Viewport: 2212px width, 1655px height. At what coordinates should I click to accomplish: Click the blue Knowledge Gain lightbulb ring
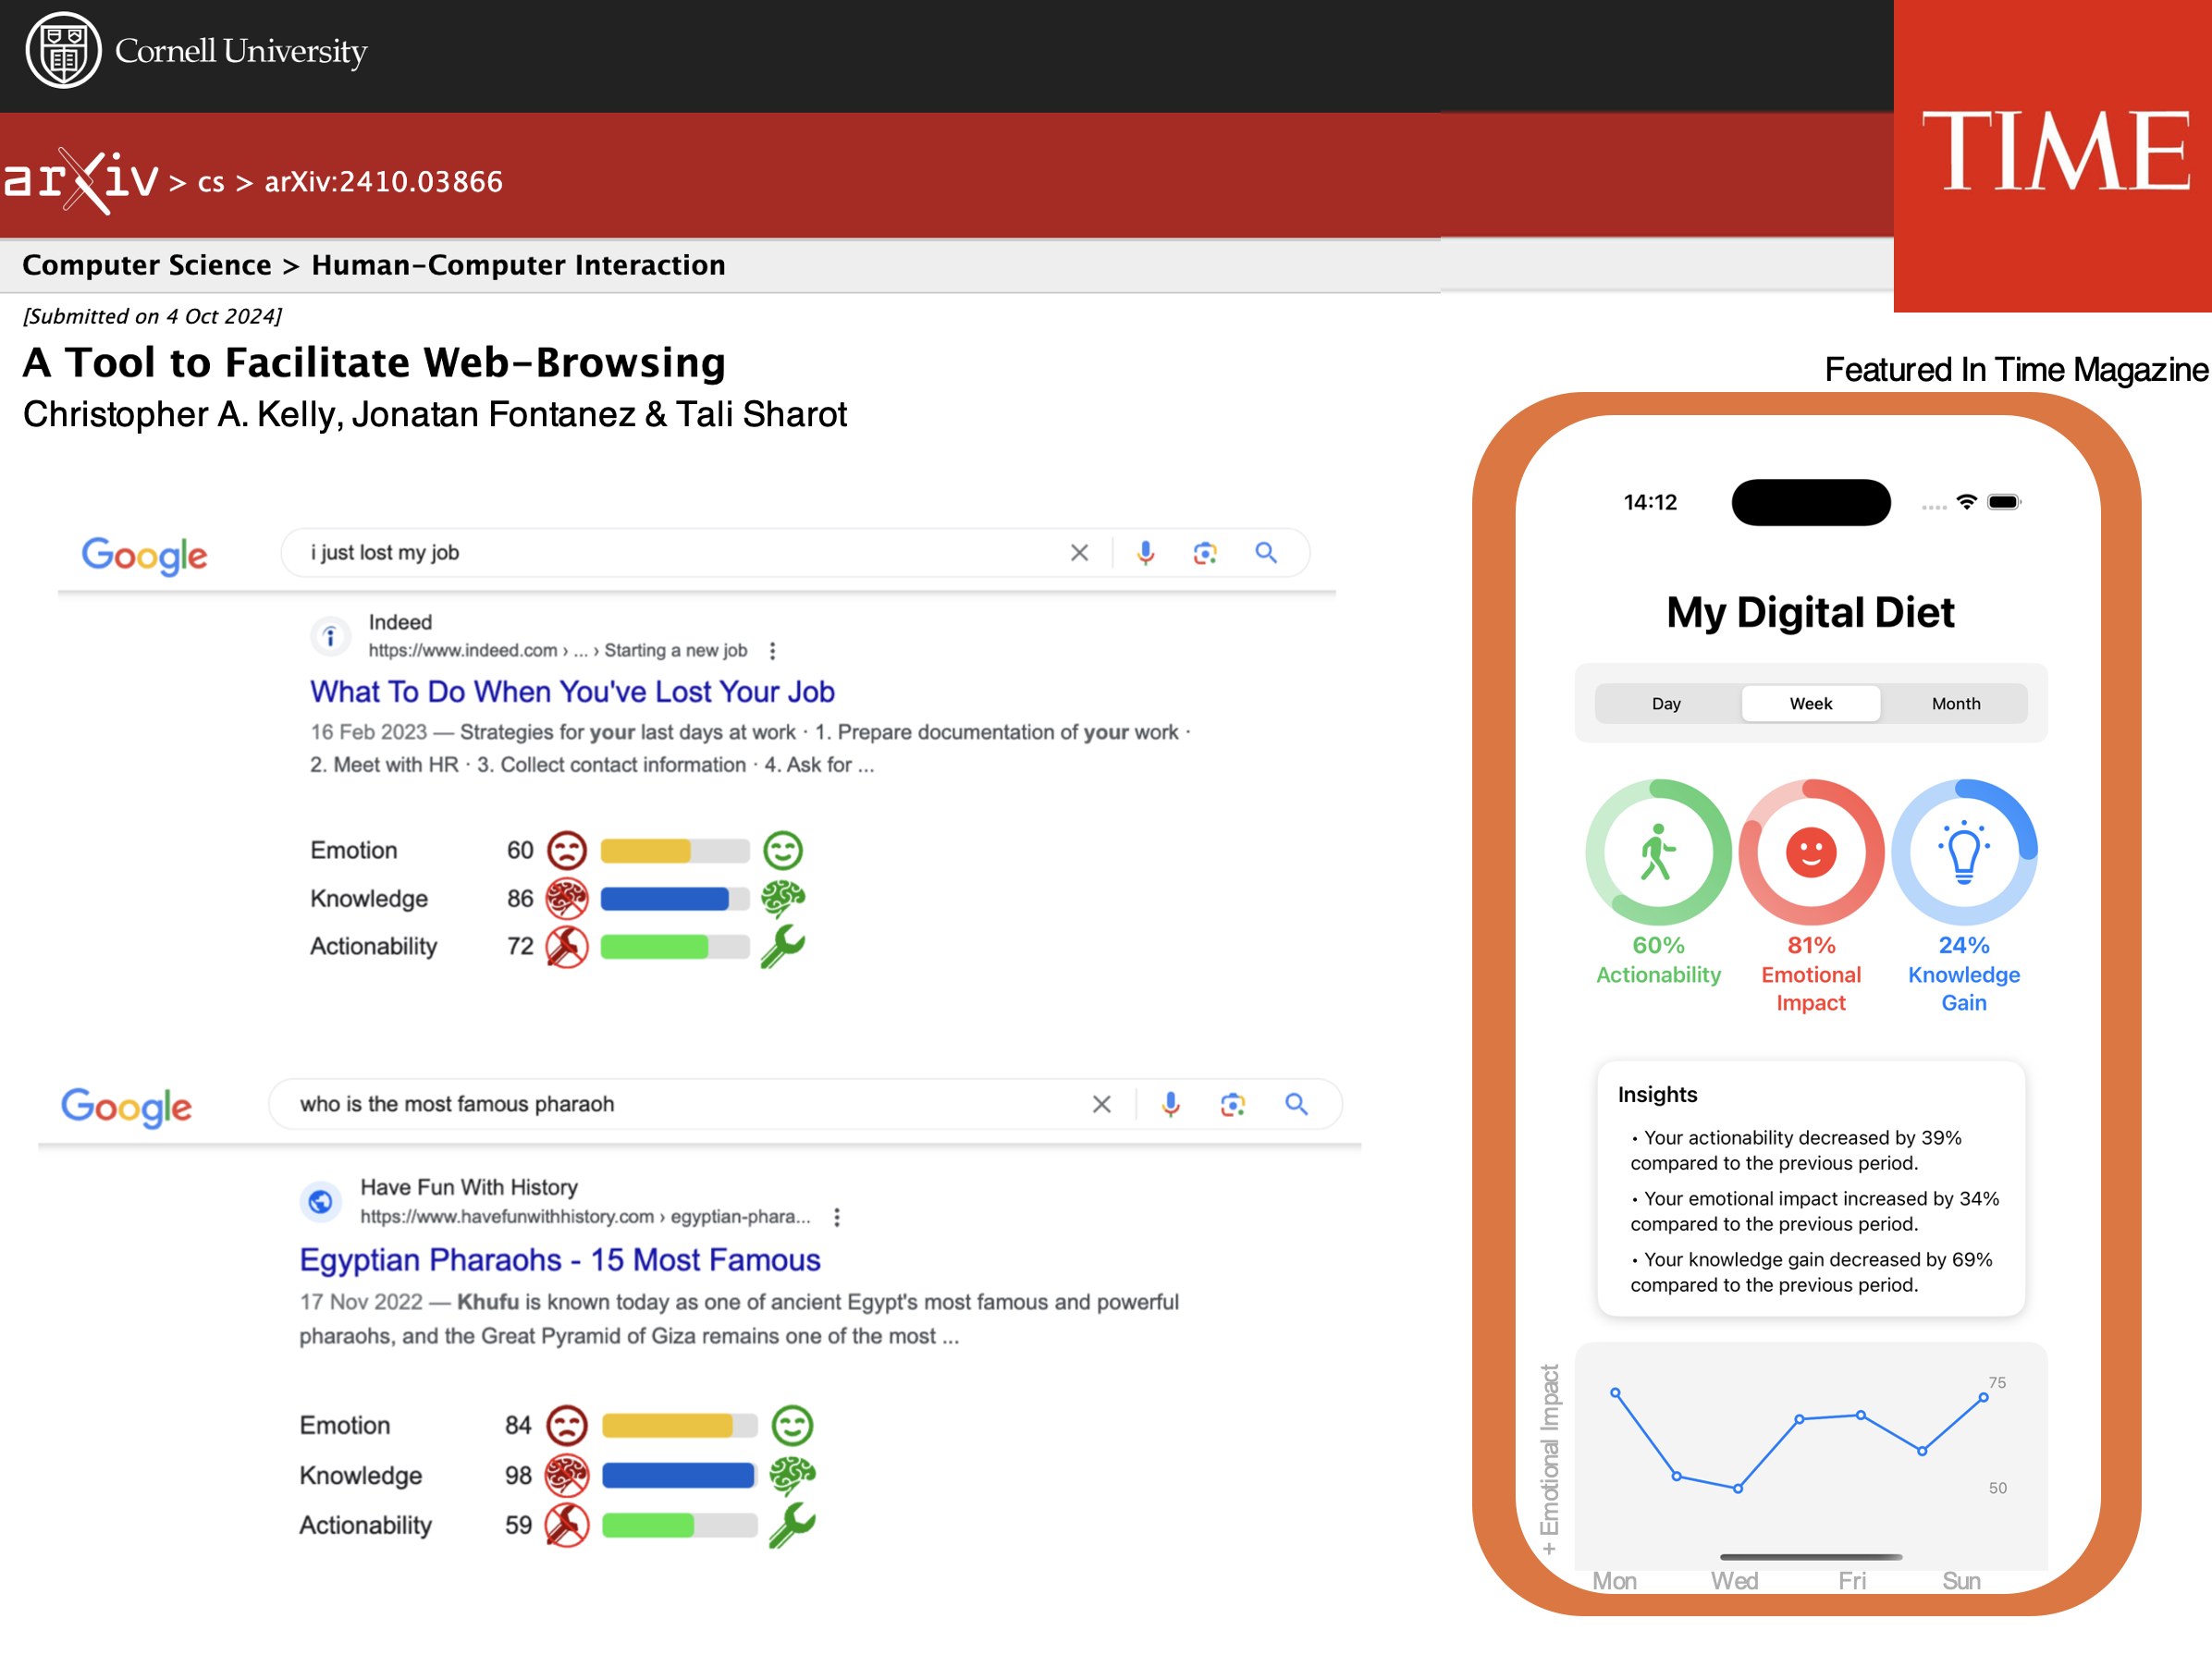tap(1964, 852)
